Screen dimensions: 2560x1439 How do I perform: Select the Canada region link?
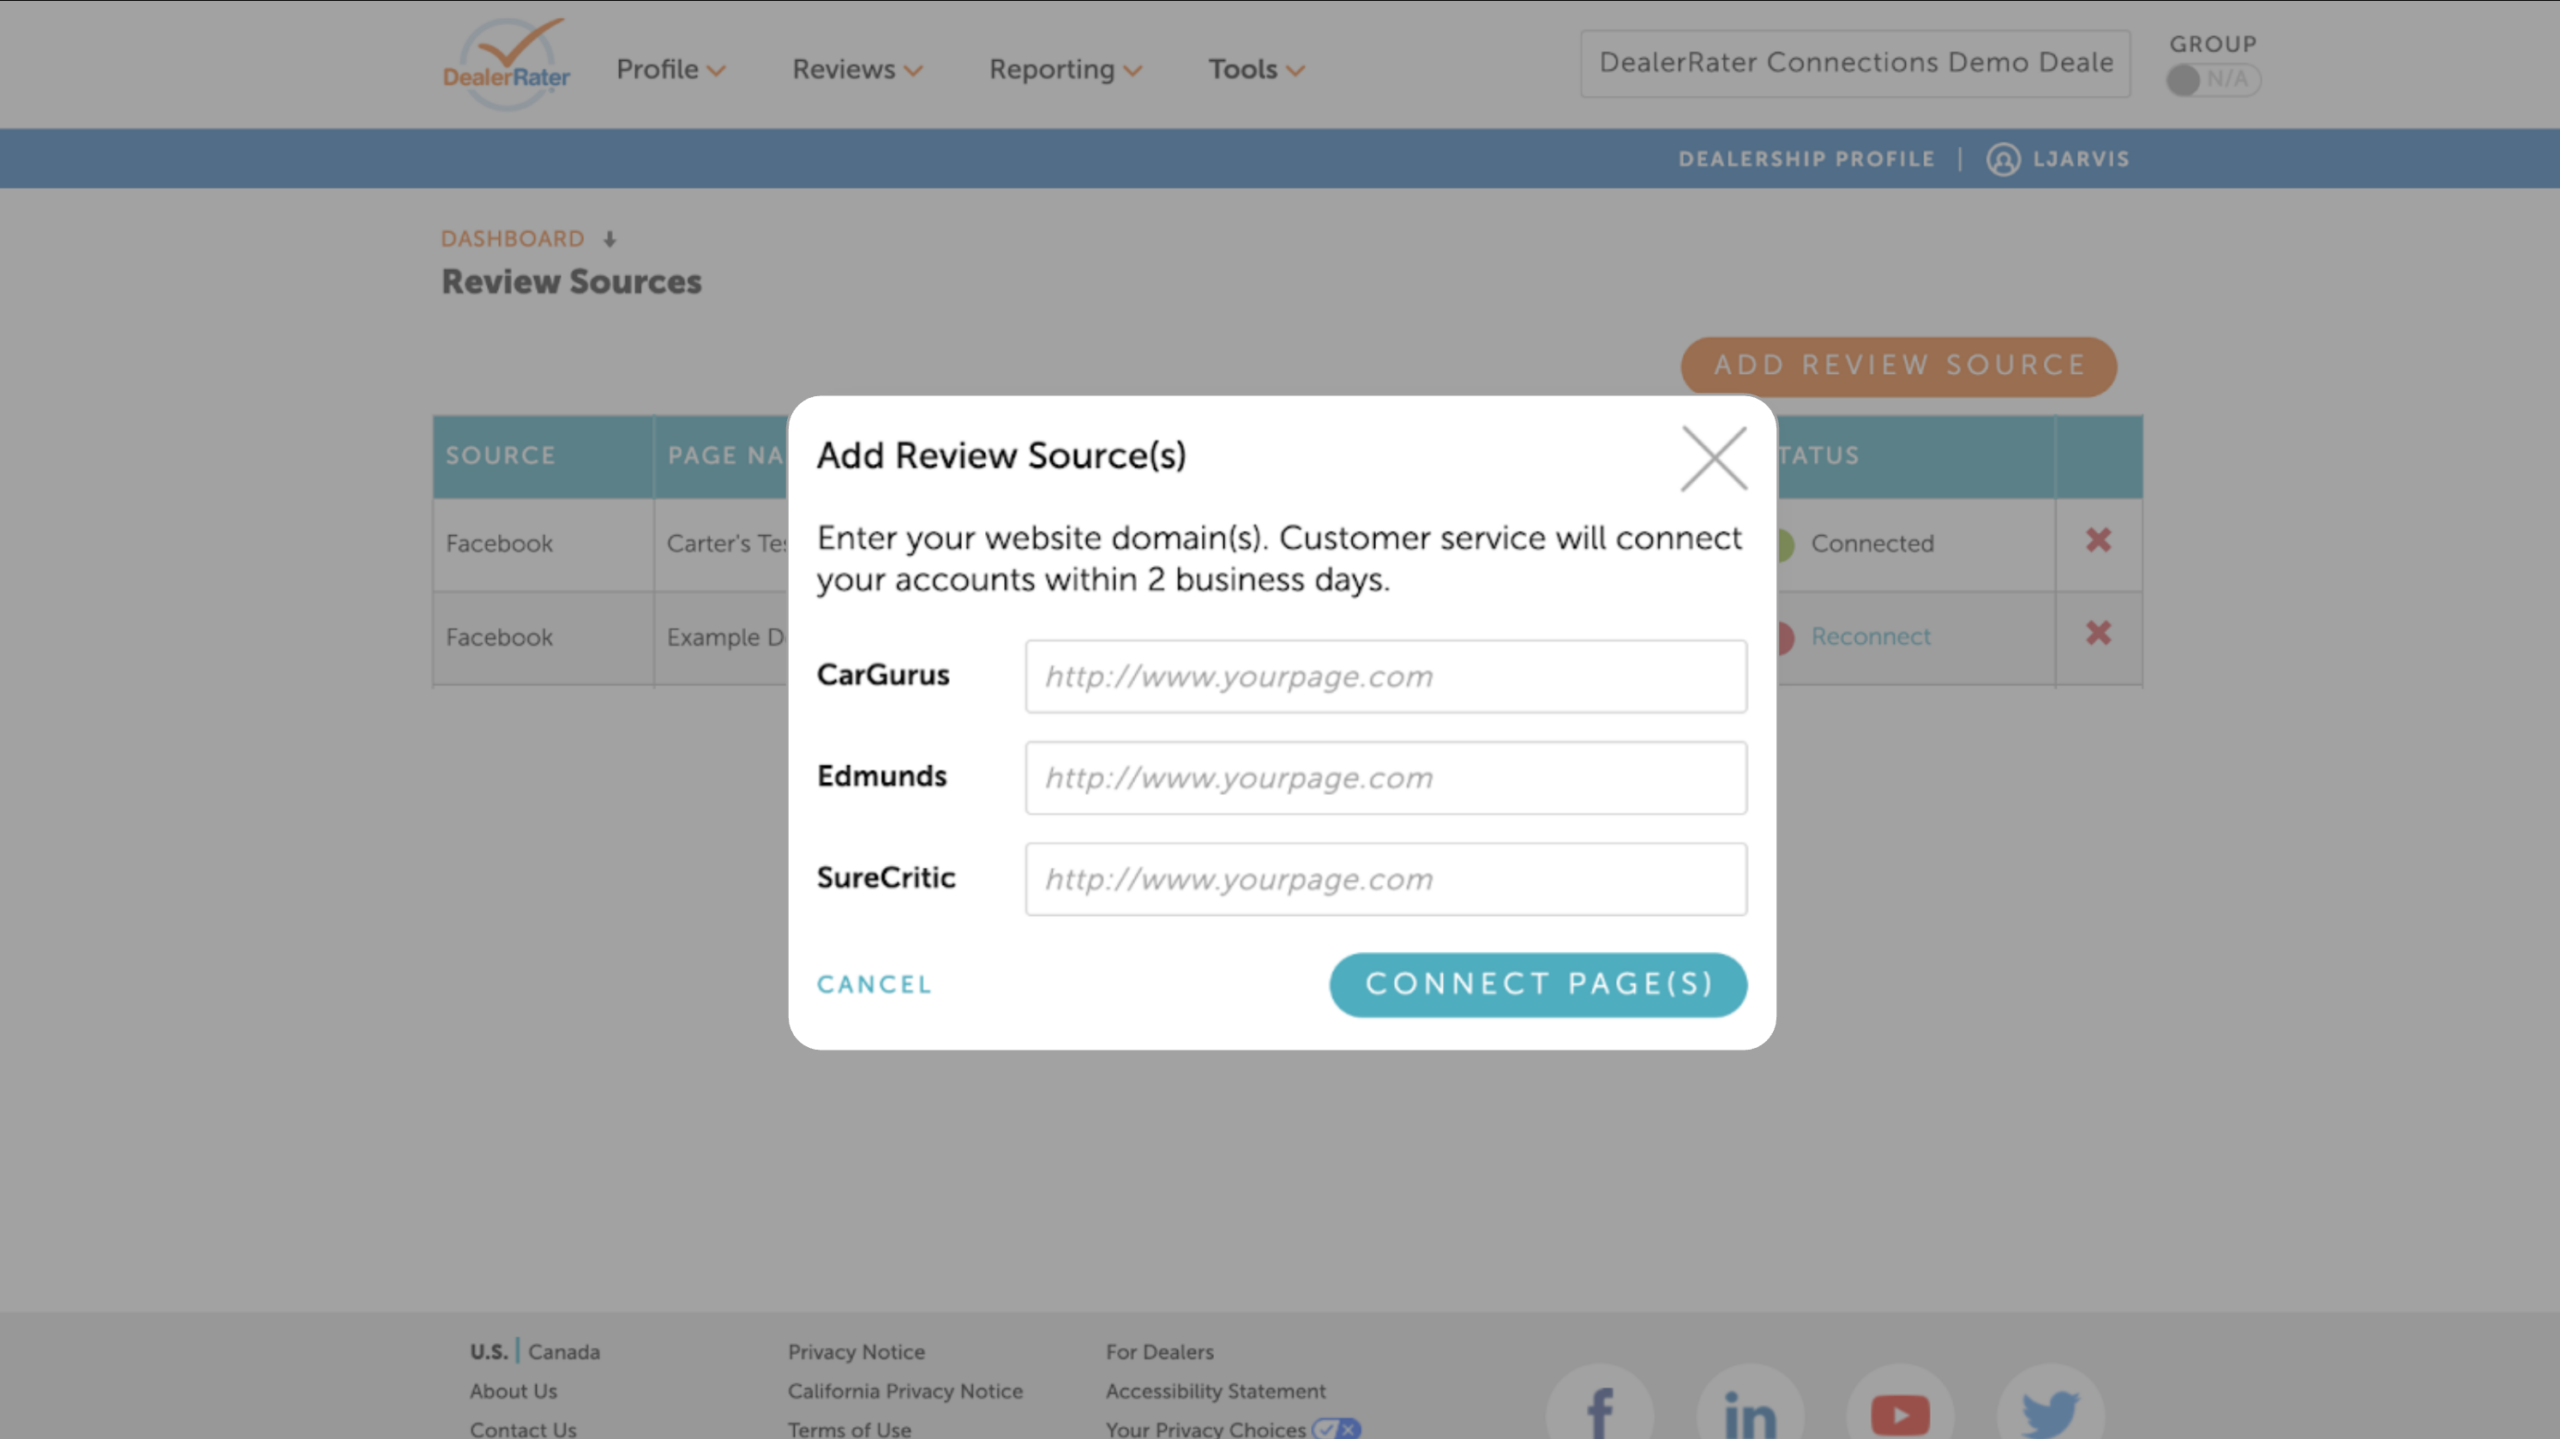pyautogui.click(x=564, y=1351)
